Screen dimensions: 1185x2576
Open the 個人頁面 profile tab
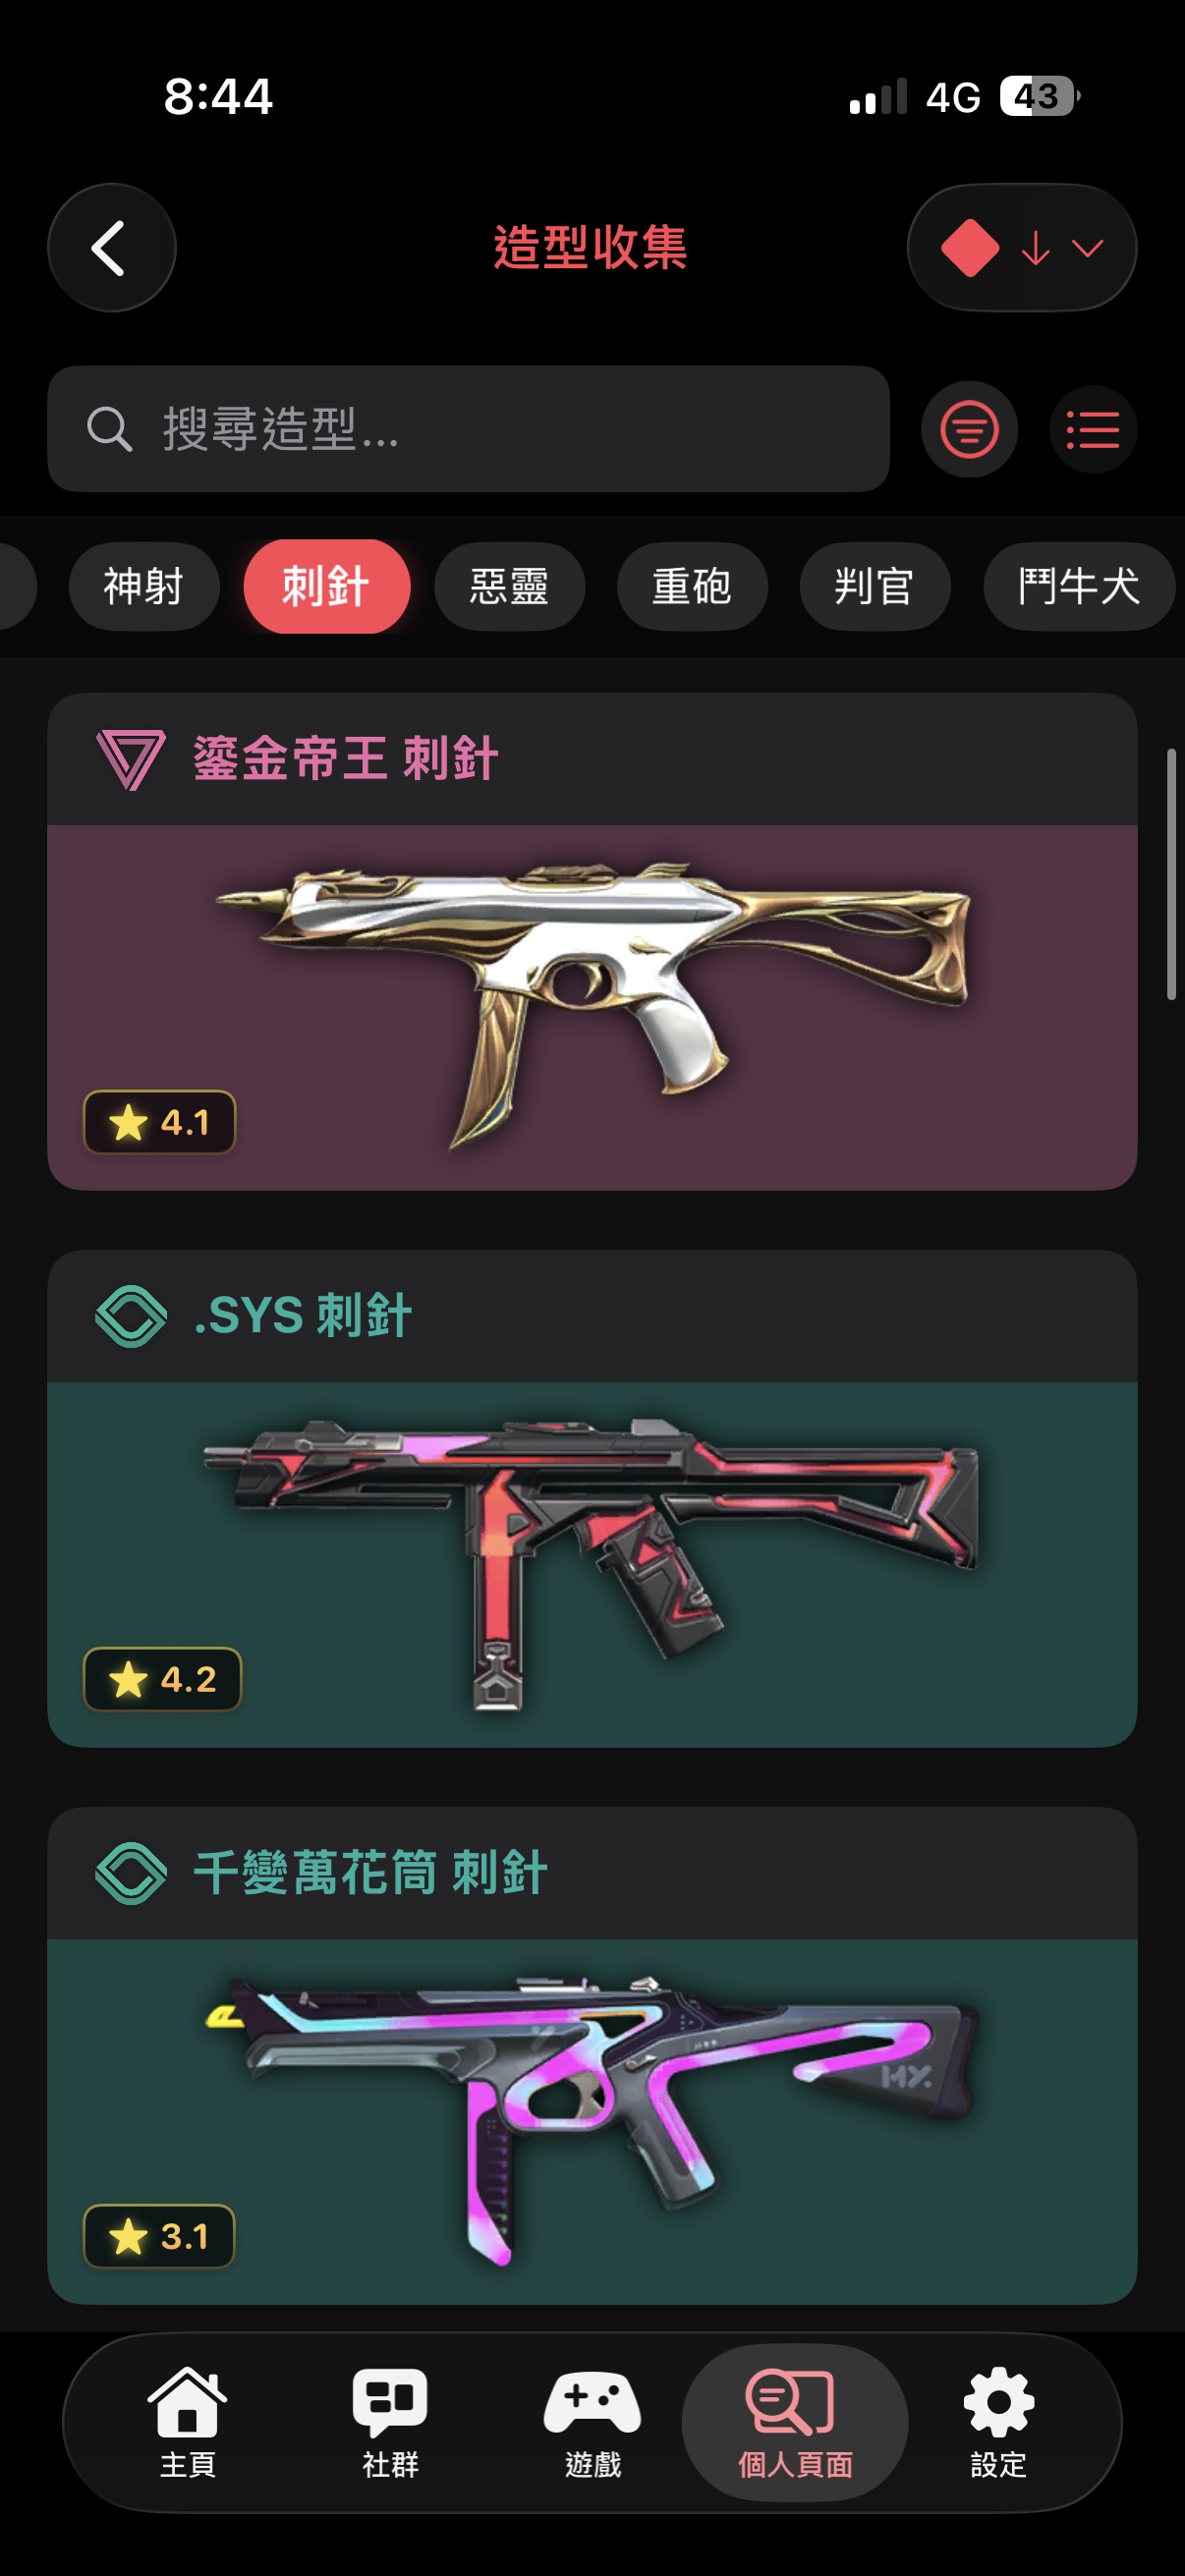[795, 2421]
